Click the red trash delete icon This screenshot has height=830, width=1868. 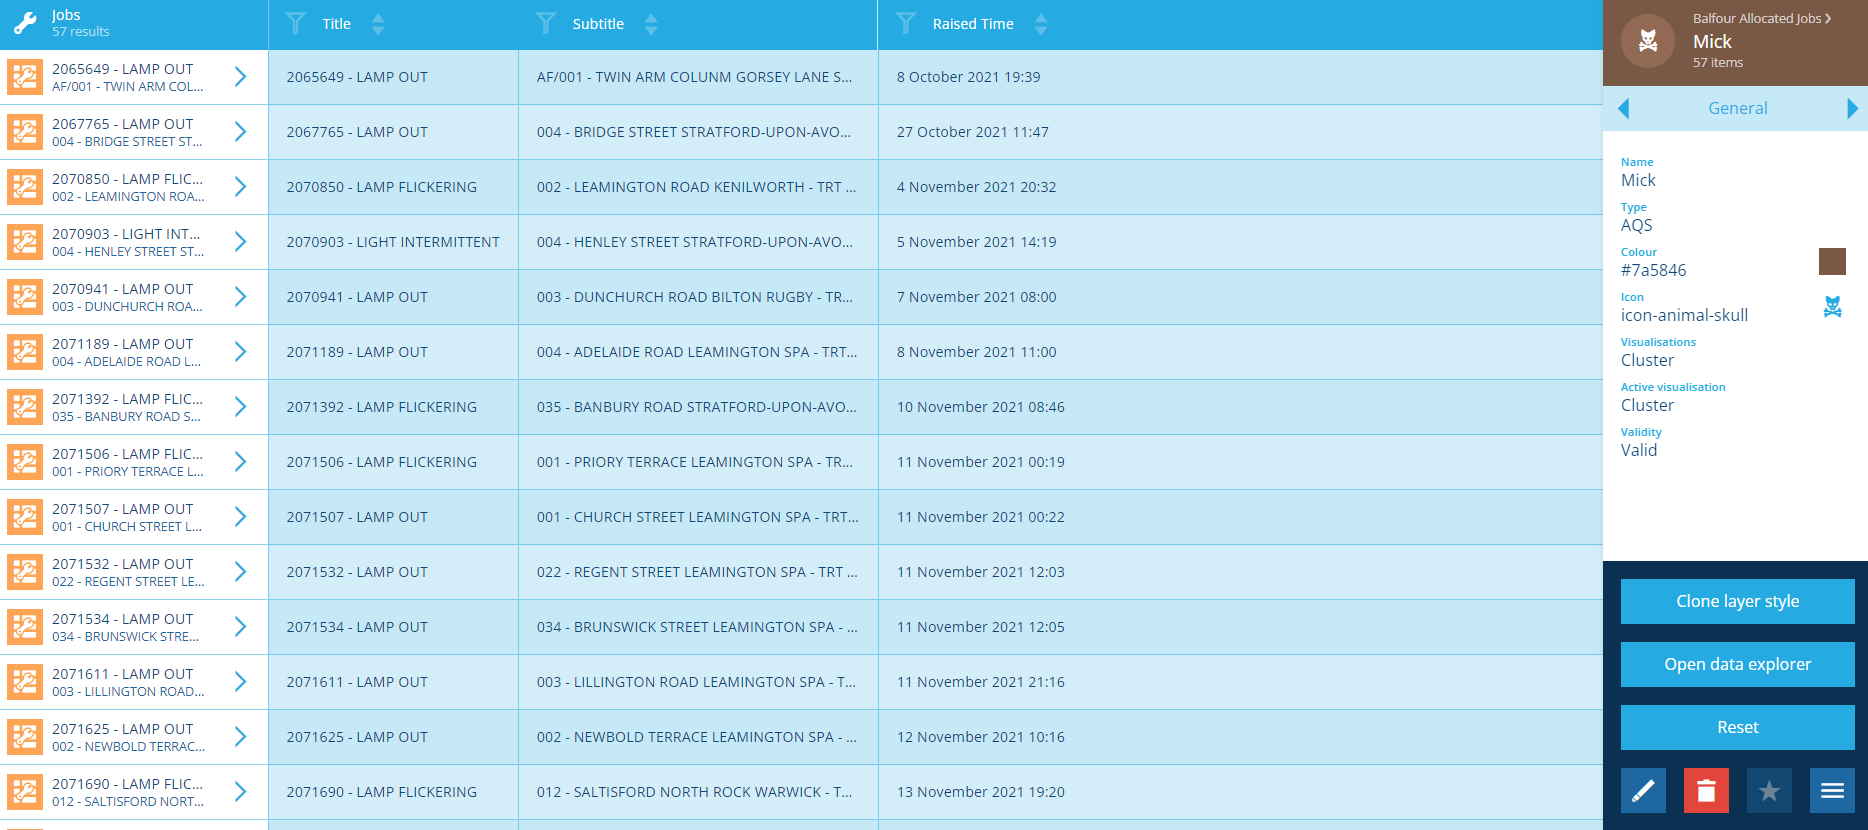[x=1706, y=791]
